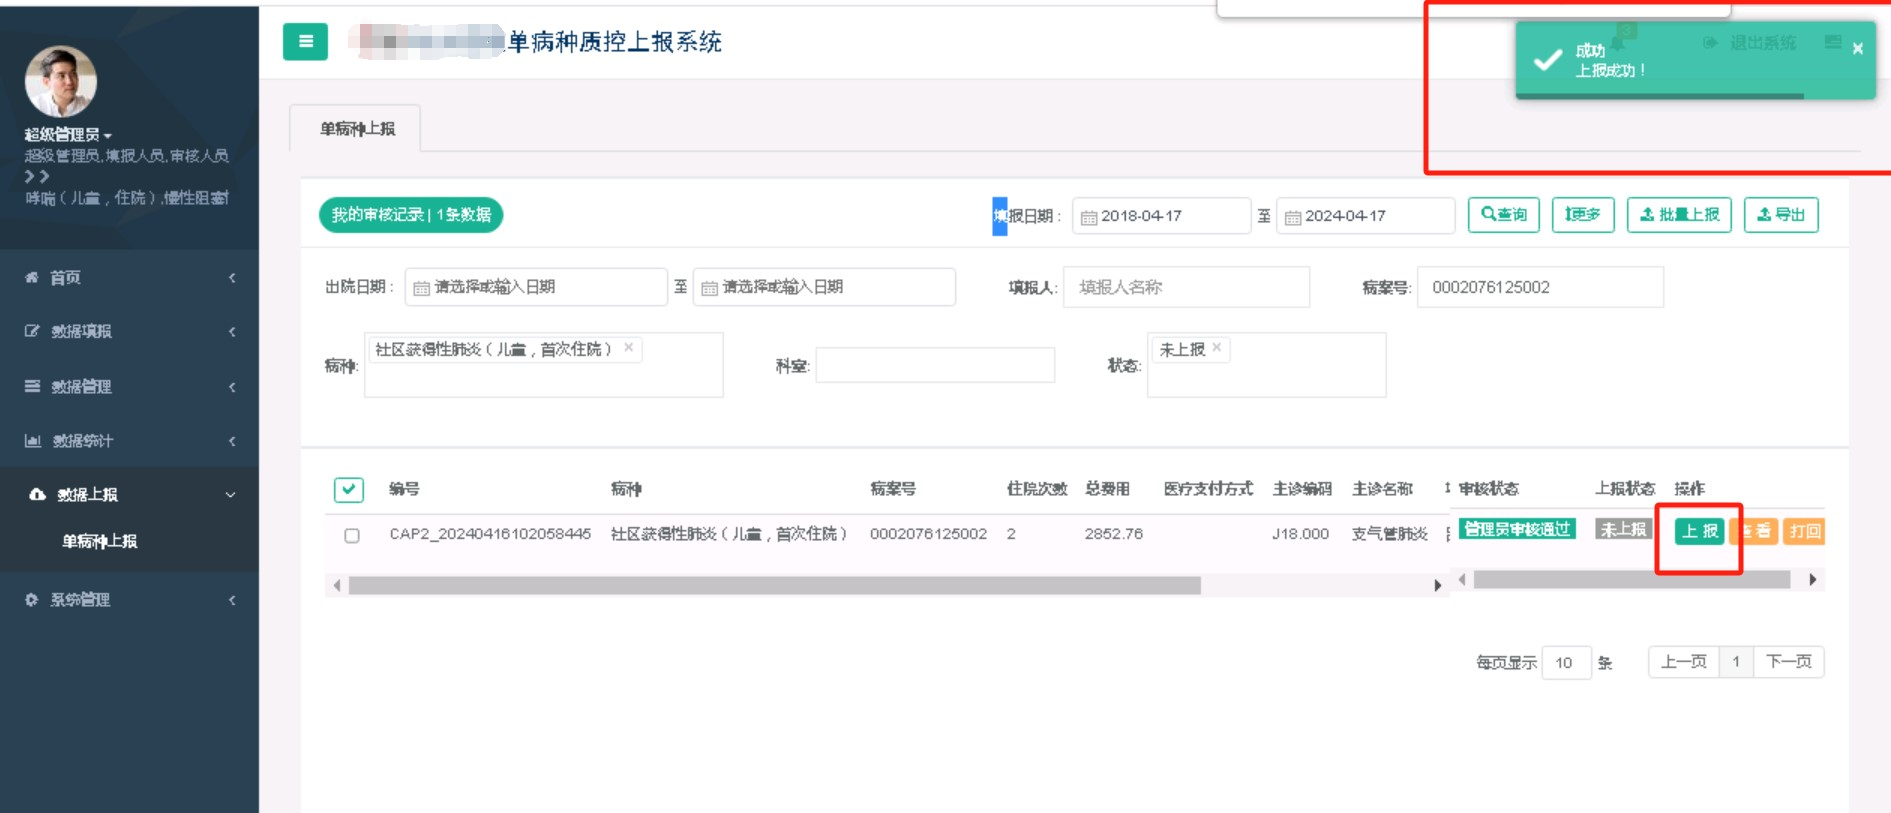The image size is (1891, 813).
Task: Click the cloud upload icon beside 数据上报
Action: tap(38, 494)
